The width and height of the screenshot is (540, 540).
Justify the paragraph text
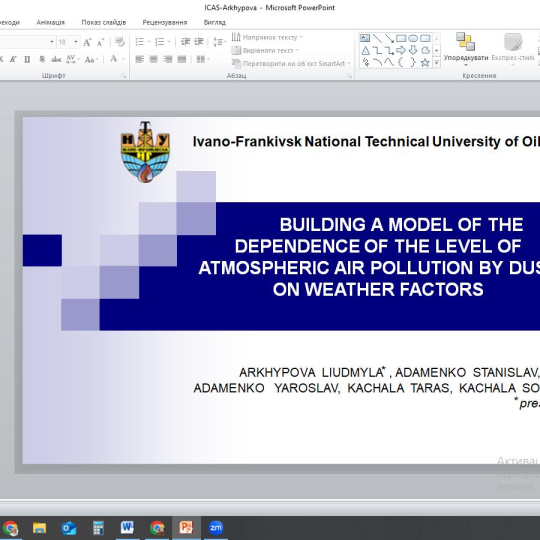(x=182, y=59)
